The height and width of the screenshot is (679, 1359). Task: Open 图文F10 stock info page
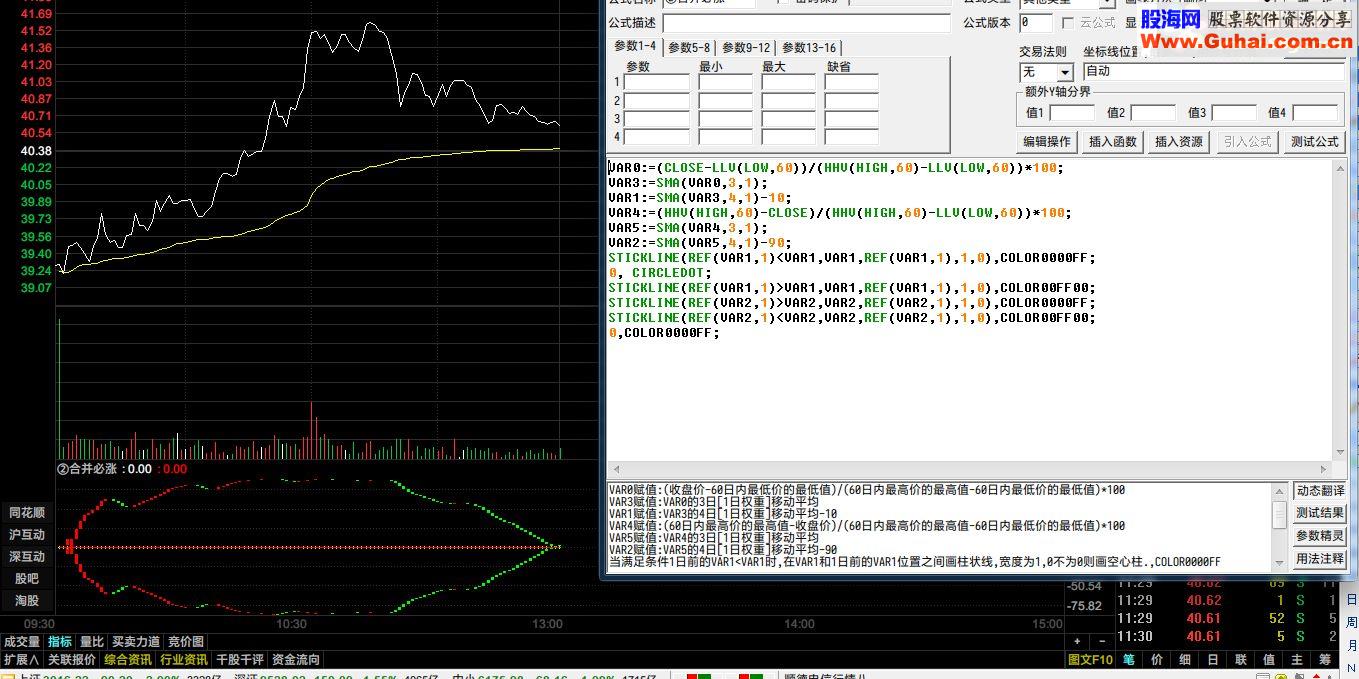[1090, 660]
